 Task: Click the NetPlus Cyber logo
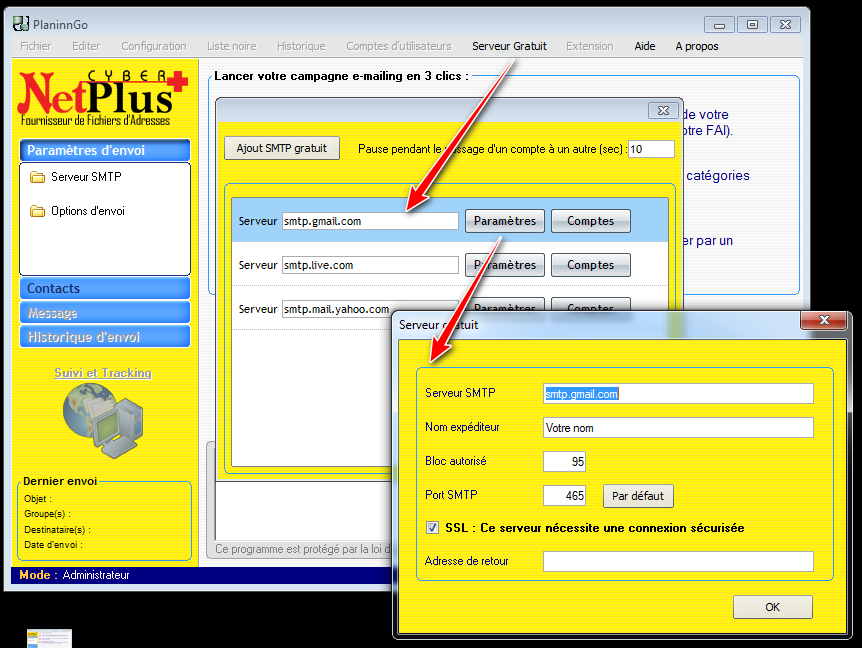(103, 97)
